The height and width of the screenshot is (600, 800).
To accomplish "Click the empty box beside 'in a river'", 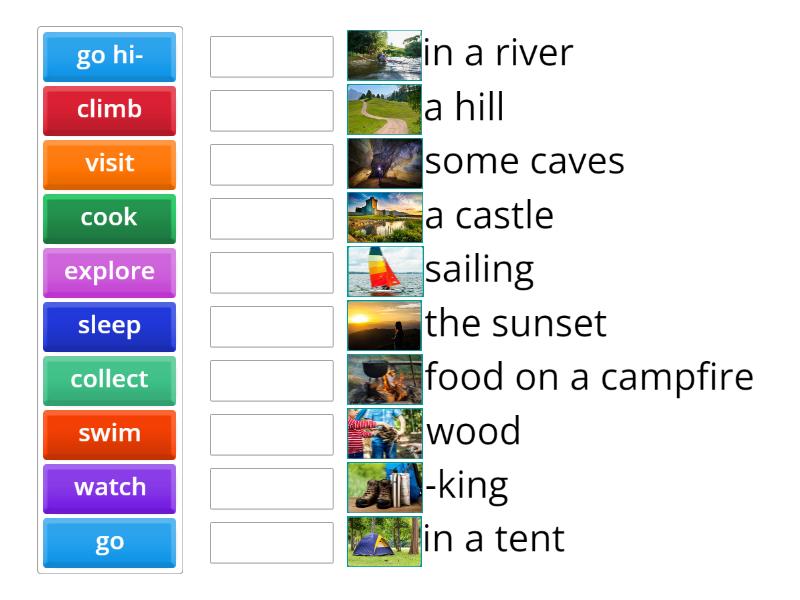I will pyautogui.click(x=272, y=57).
